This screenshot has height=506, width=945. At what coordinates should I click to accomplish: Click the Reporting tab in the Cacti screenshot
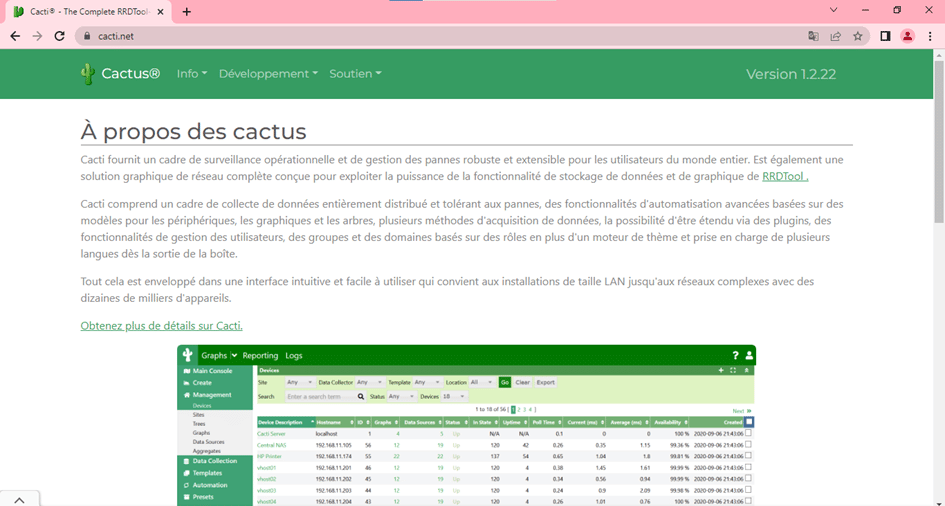[x=260, y=355]
